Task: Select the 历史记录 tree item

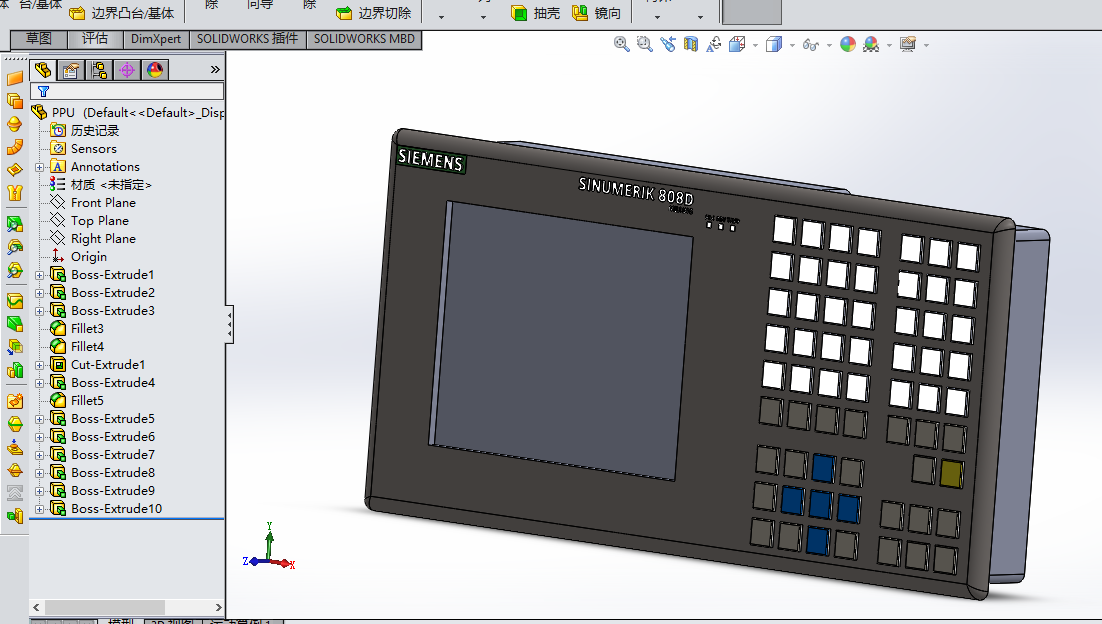Action: (95, 131)
